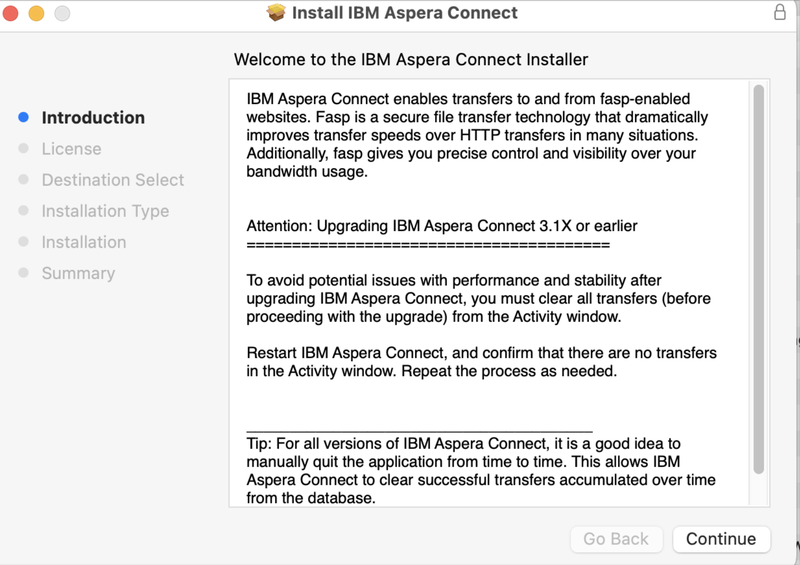Close the installer with the red button
The image size is (800, 565).
click(x=11, y=14)
